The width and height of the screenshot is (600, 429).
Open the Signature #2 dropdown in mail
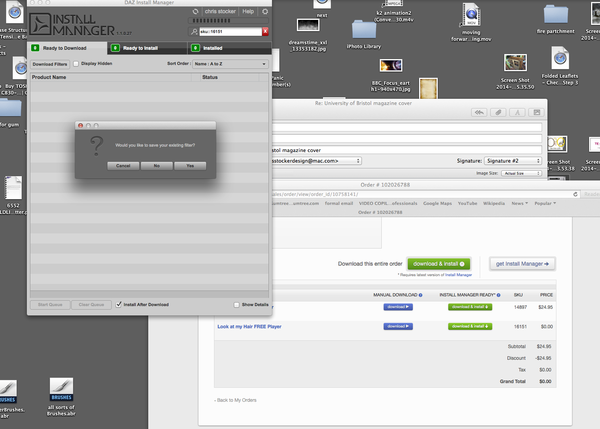coord(512,161)
